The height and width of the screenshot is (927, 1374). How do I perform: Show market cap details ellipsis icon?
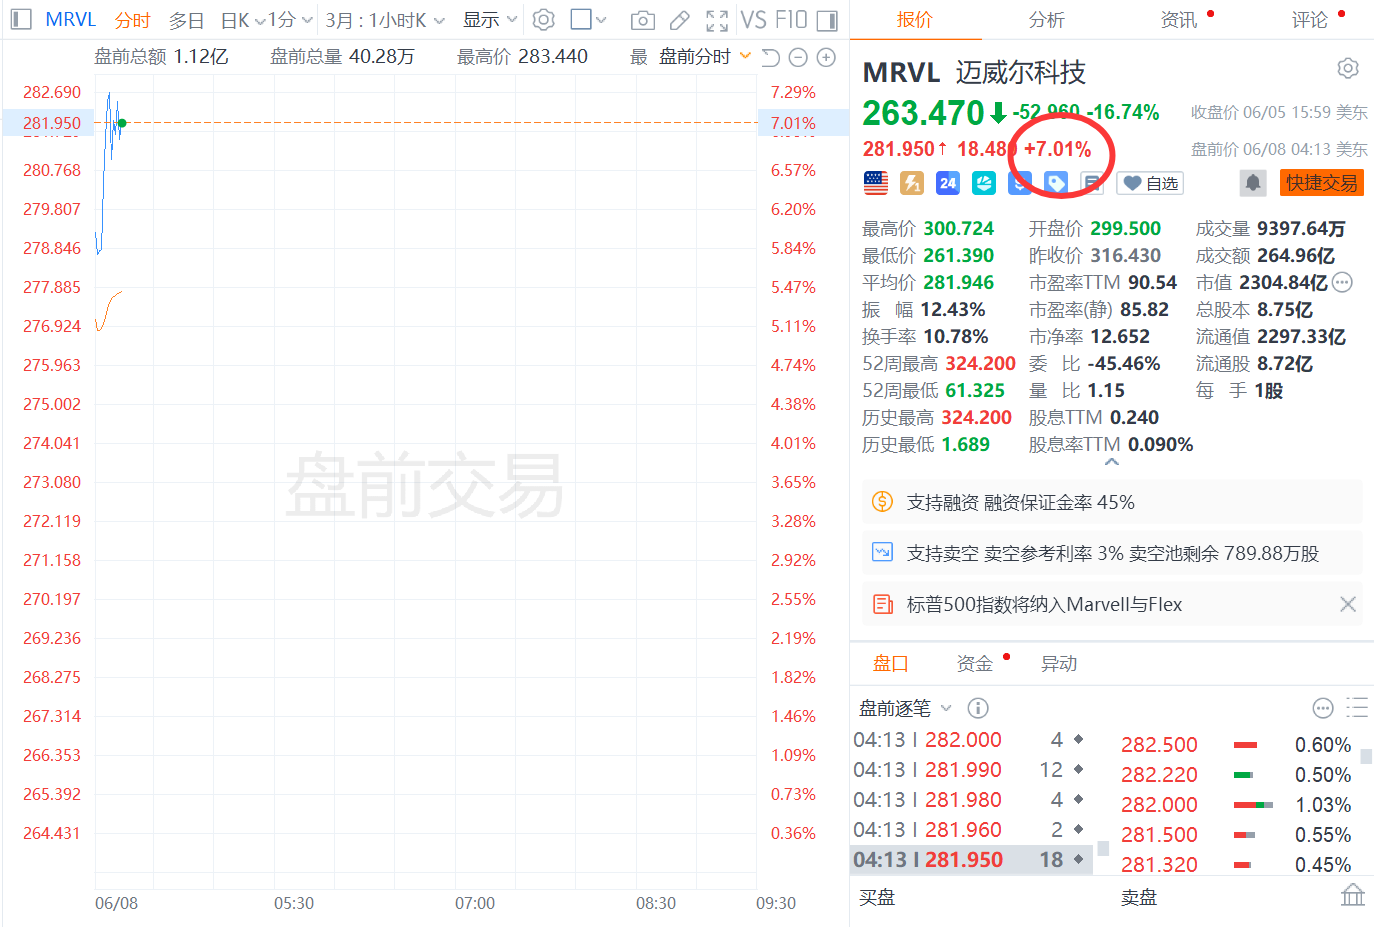click(1342, 282)
